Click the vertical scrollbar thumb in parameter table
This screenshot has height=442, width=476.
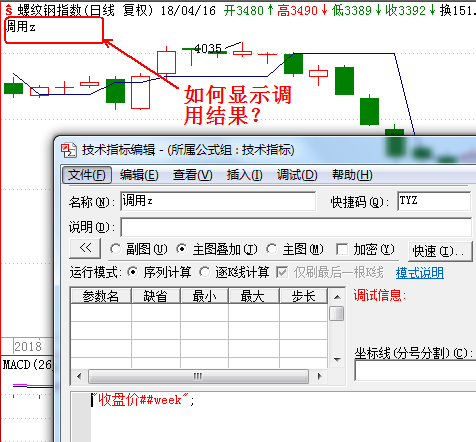tap(337, 313)
